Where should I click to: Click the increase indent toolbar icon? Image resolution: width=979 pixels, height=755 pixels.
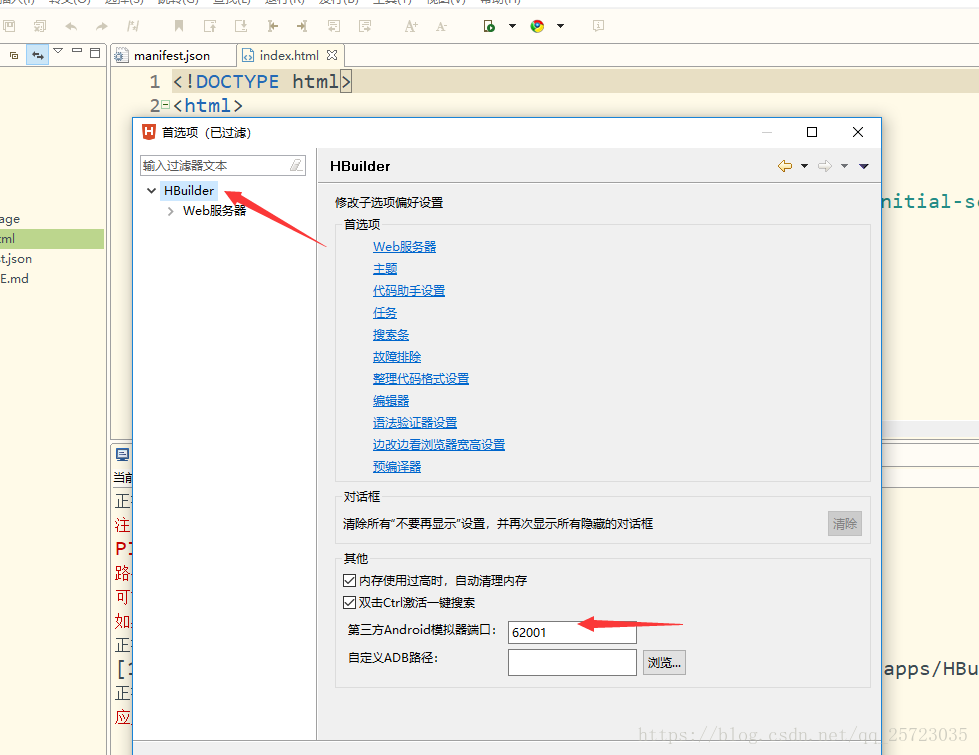pyautogui.click(x=302, y=26)
